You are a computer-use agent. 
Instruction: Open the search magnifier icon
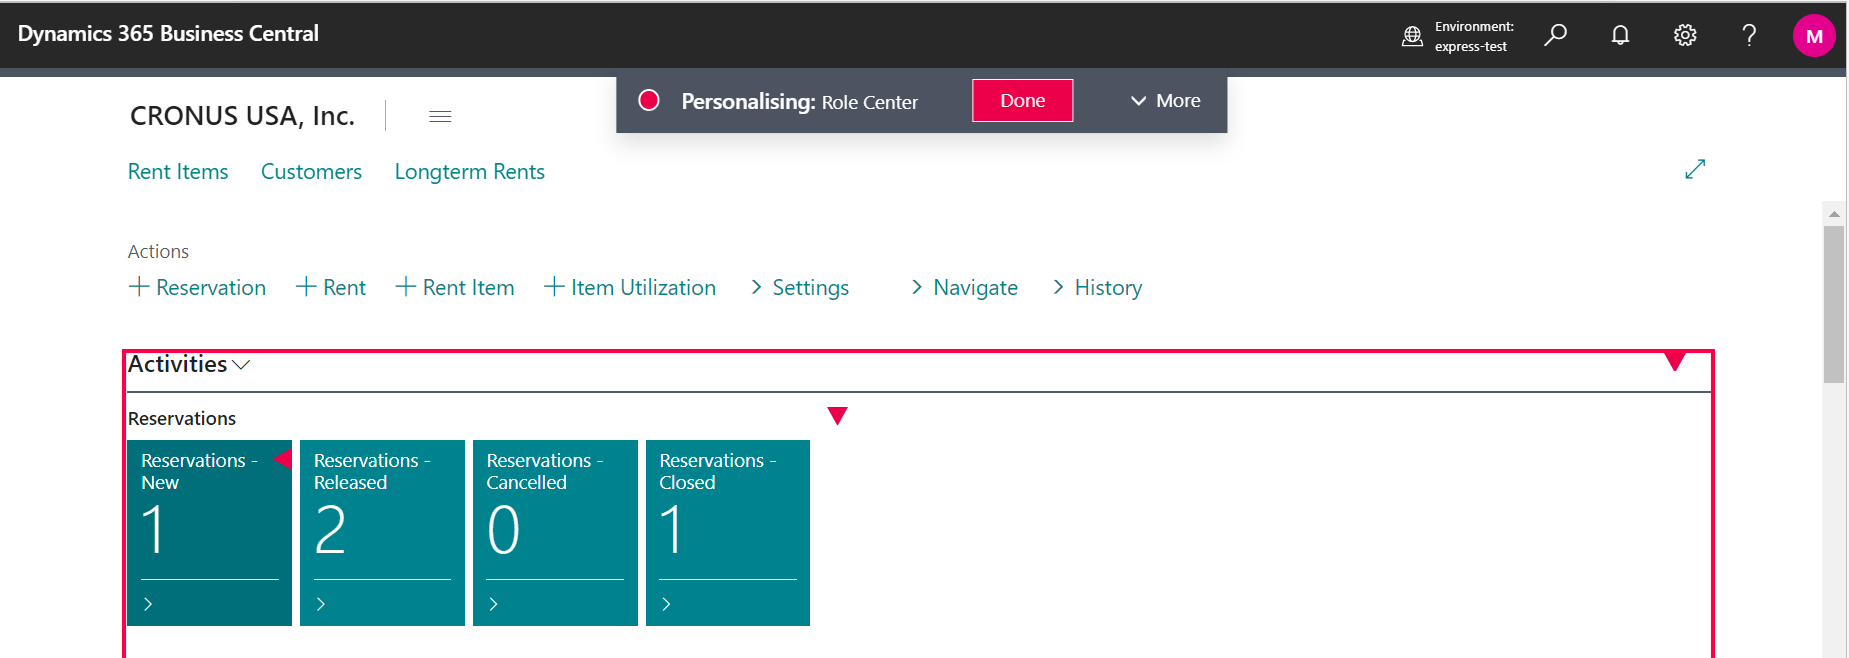pyautogui.click(x=1555, y=35)
